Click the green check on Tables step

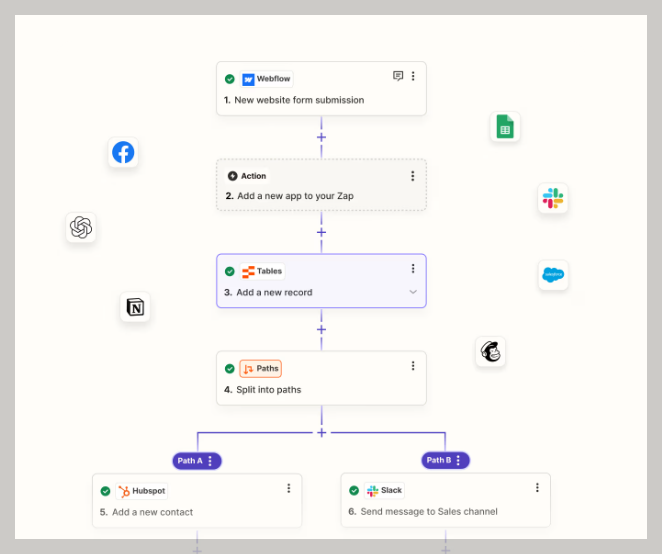pos(230,271)
